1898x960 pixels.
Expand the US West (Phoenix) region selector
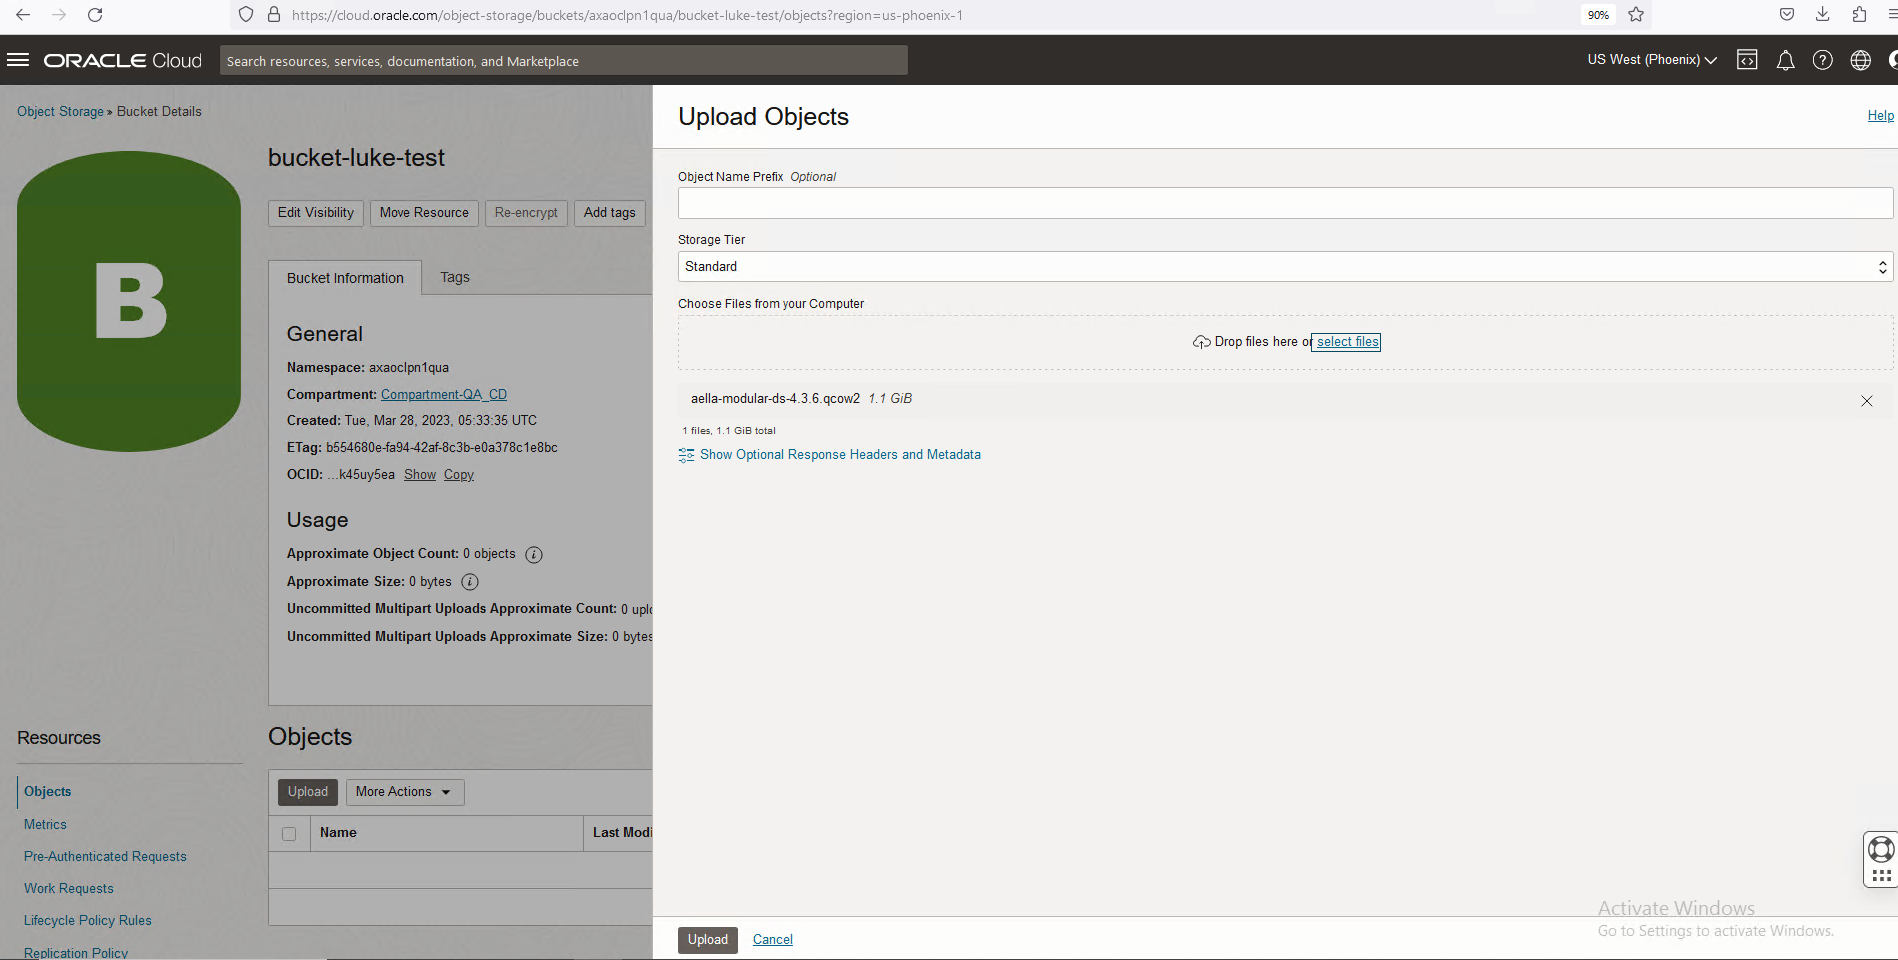tap(1652, 60)
